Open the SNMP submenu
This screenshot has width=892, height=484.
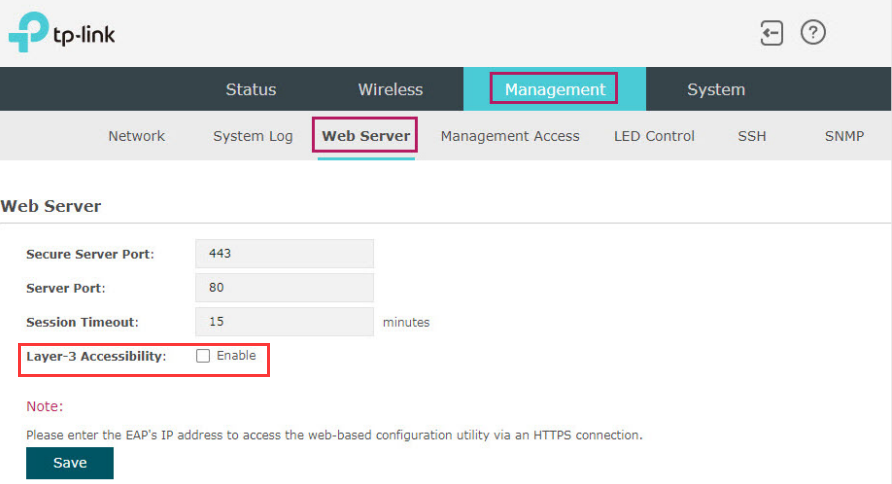[844, 136]
